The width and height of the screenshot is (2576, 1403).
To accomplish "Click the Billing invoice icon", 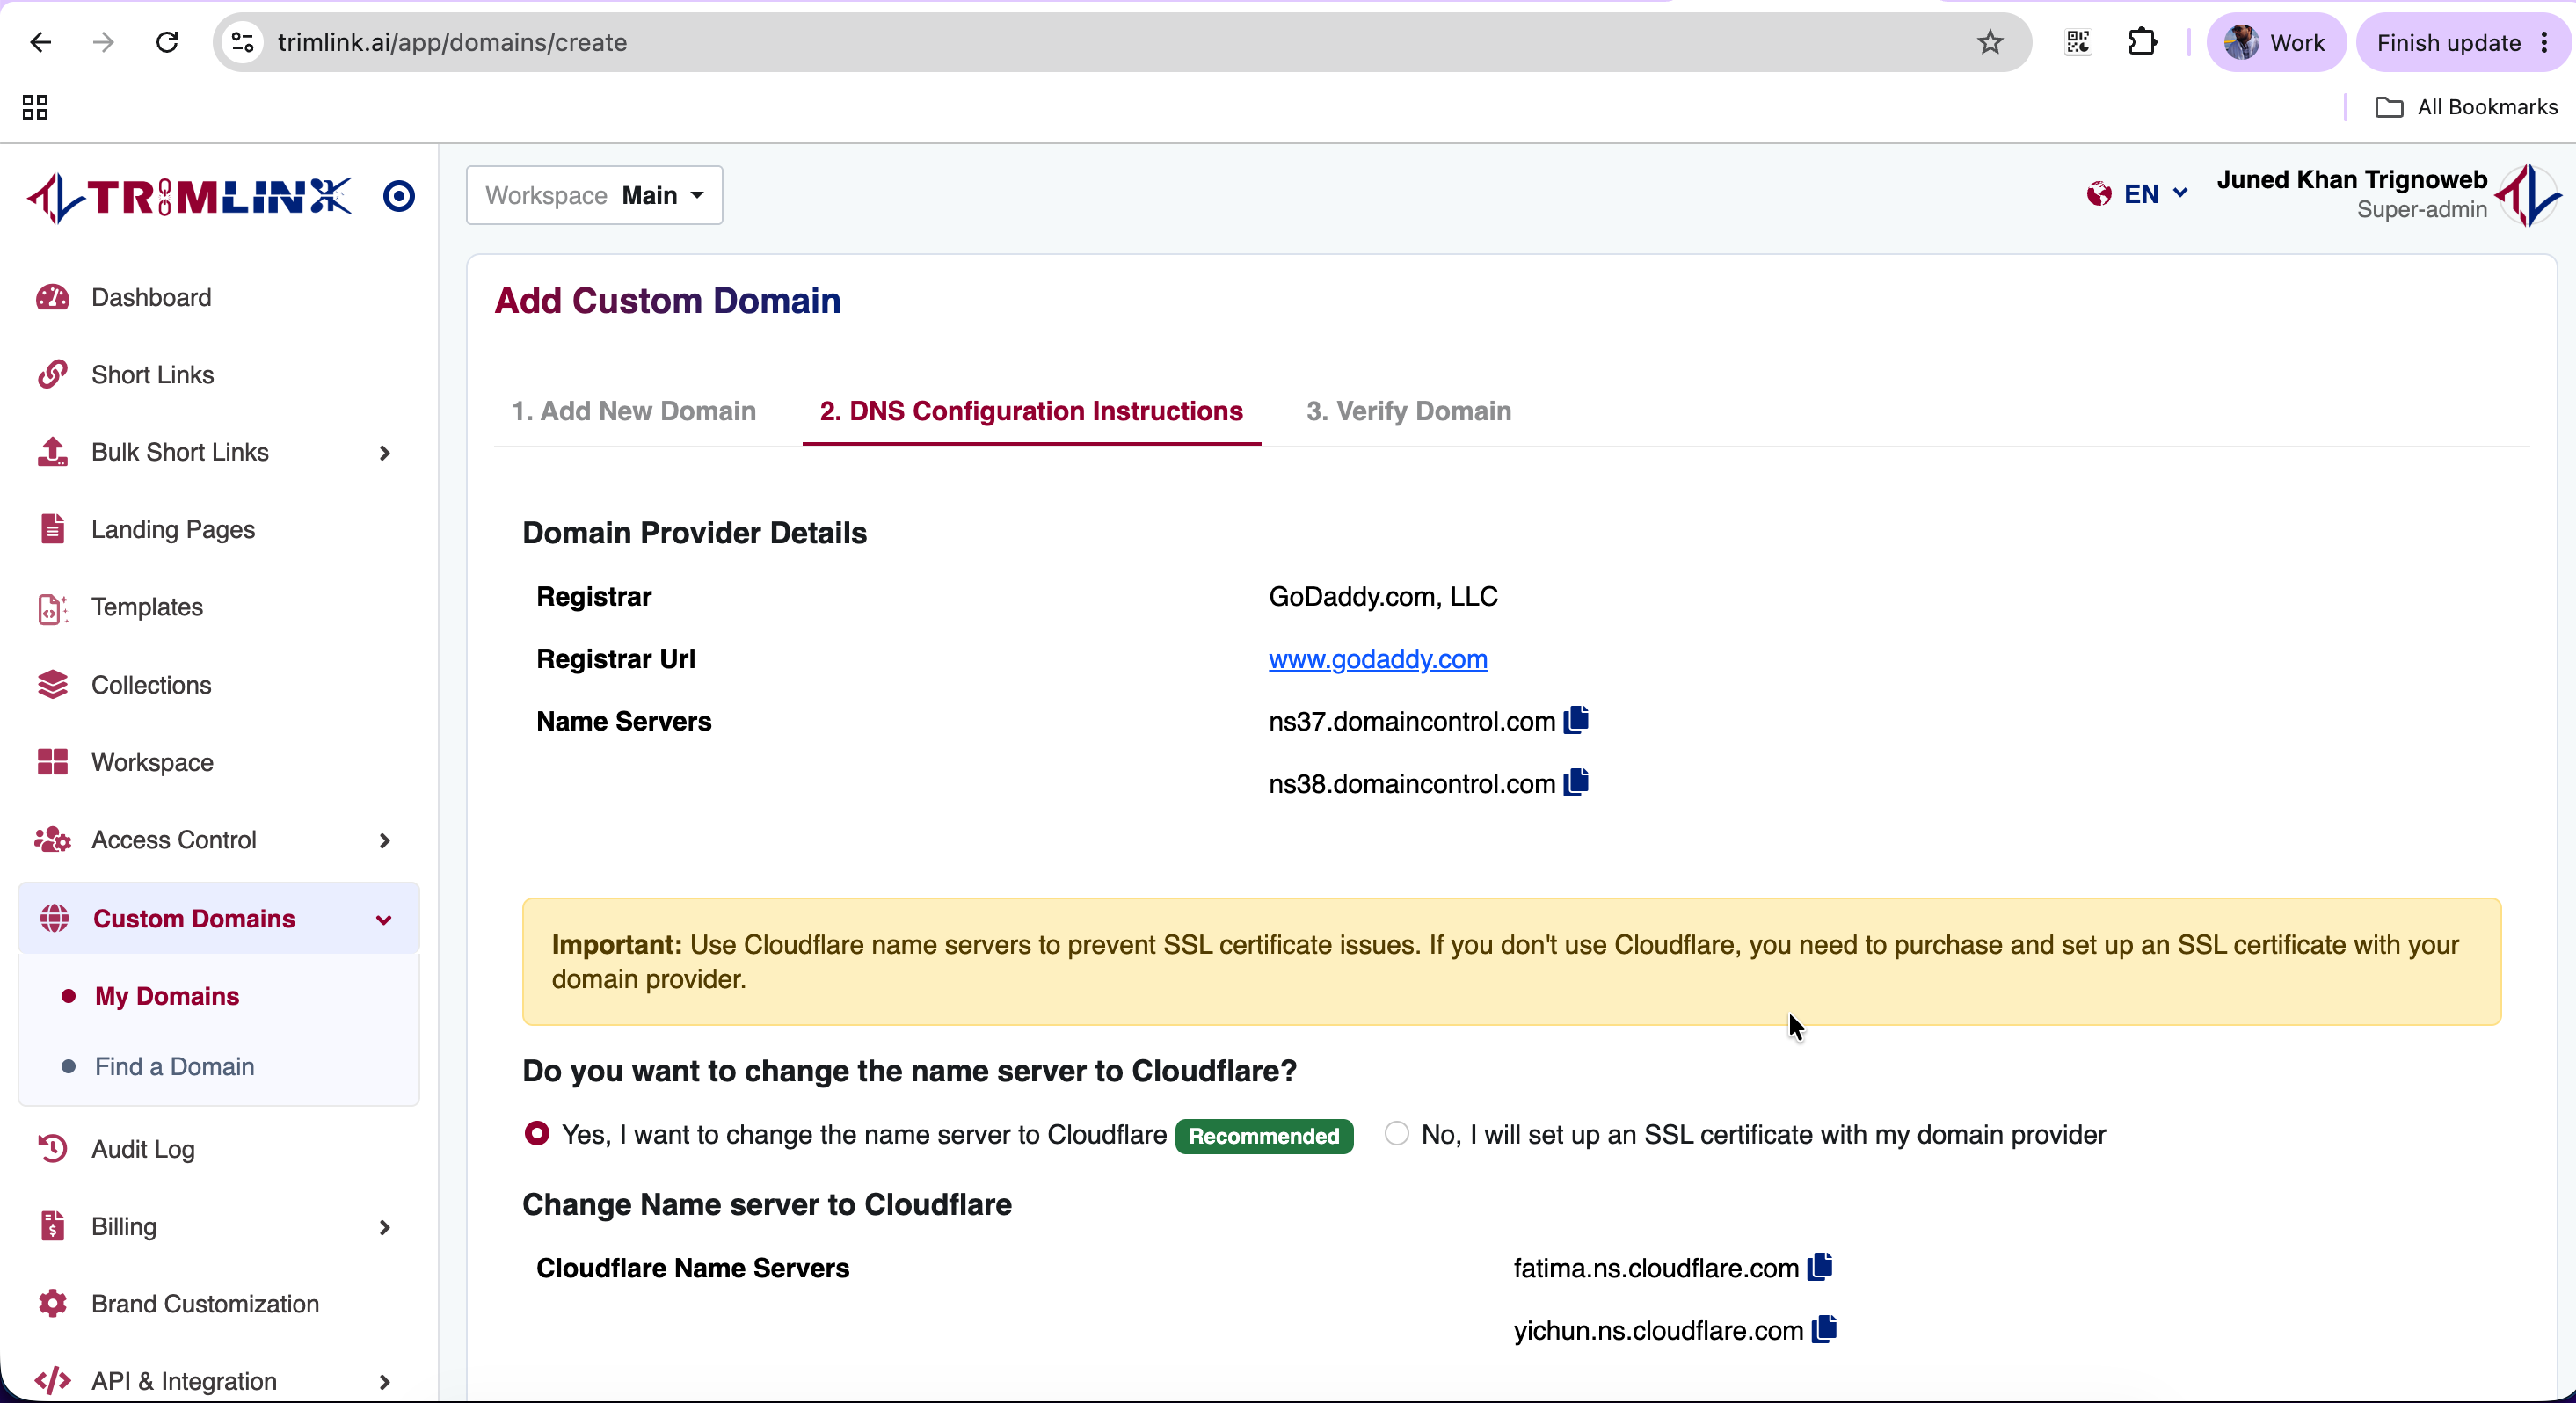I will tap(52, 1226).
